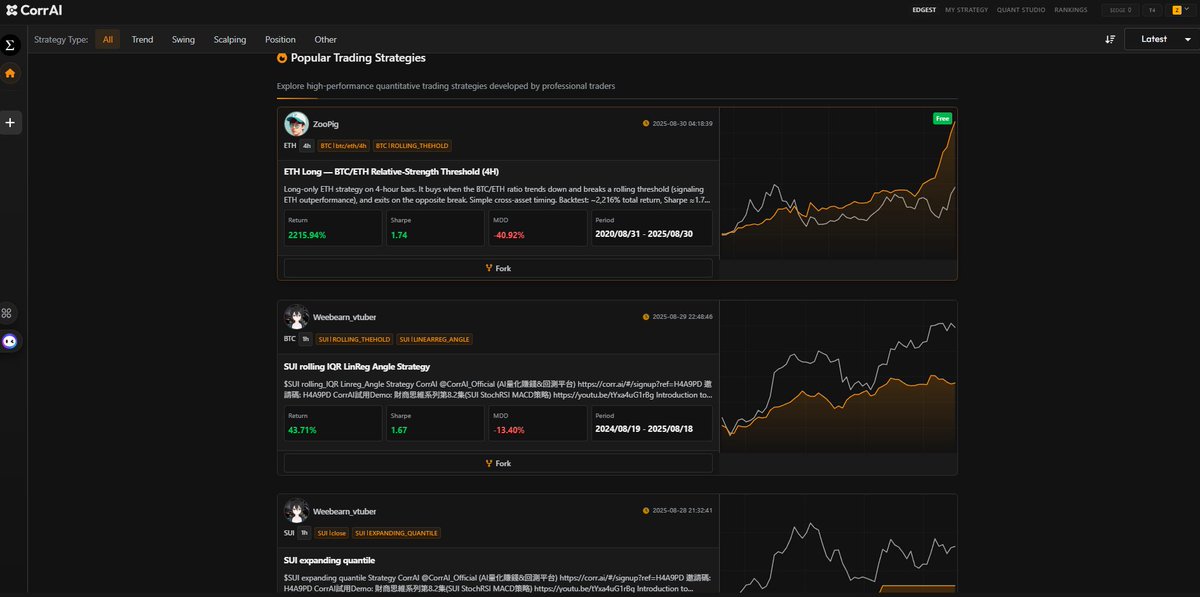Click period 2024/08/19 - 2025/08/18

pyautogui.click(x=642, y=430)
